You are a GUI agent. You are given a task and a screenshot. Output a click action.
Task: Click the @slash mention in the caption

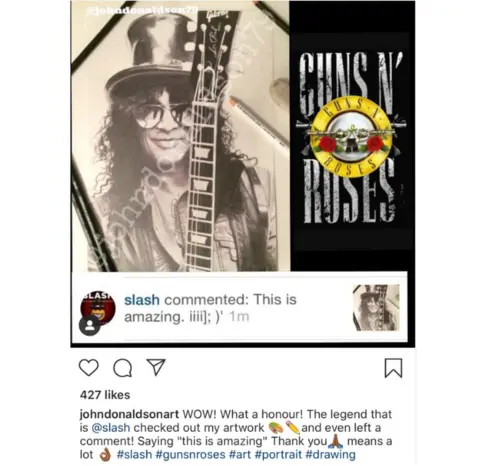(x=110, y=427)
